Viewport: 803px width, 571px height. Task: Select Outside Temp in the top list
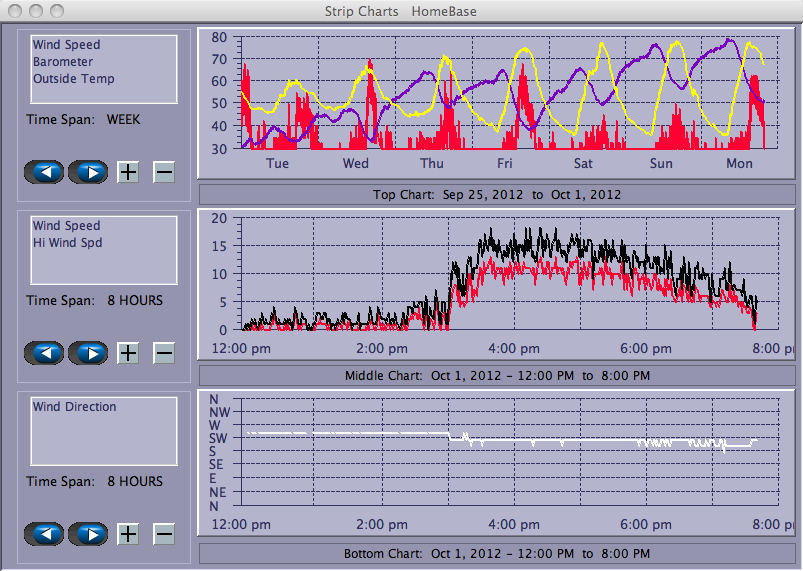(73, 79)
